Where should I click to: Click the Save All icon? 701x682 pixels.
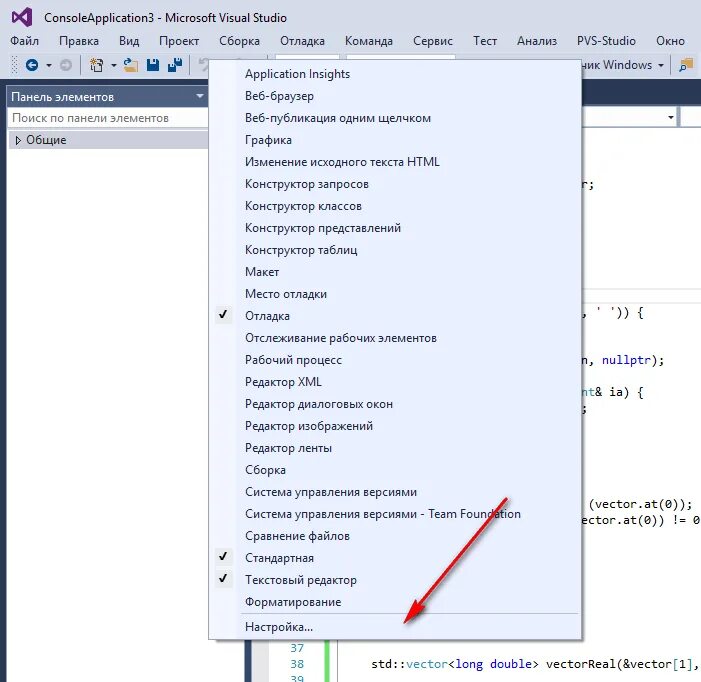tap(175, 65)
